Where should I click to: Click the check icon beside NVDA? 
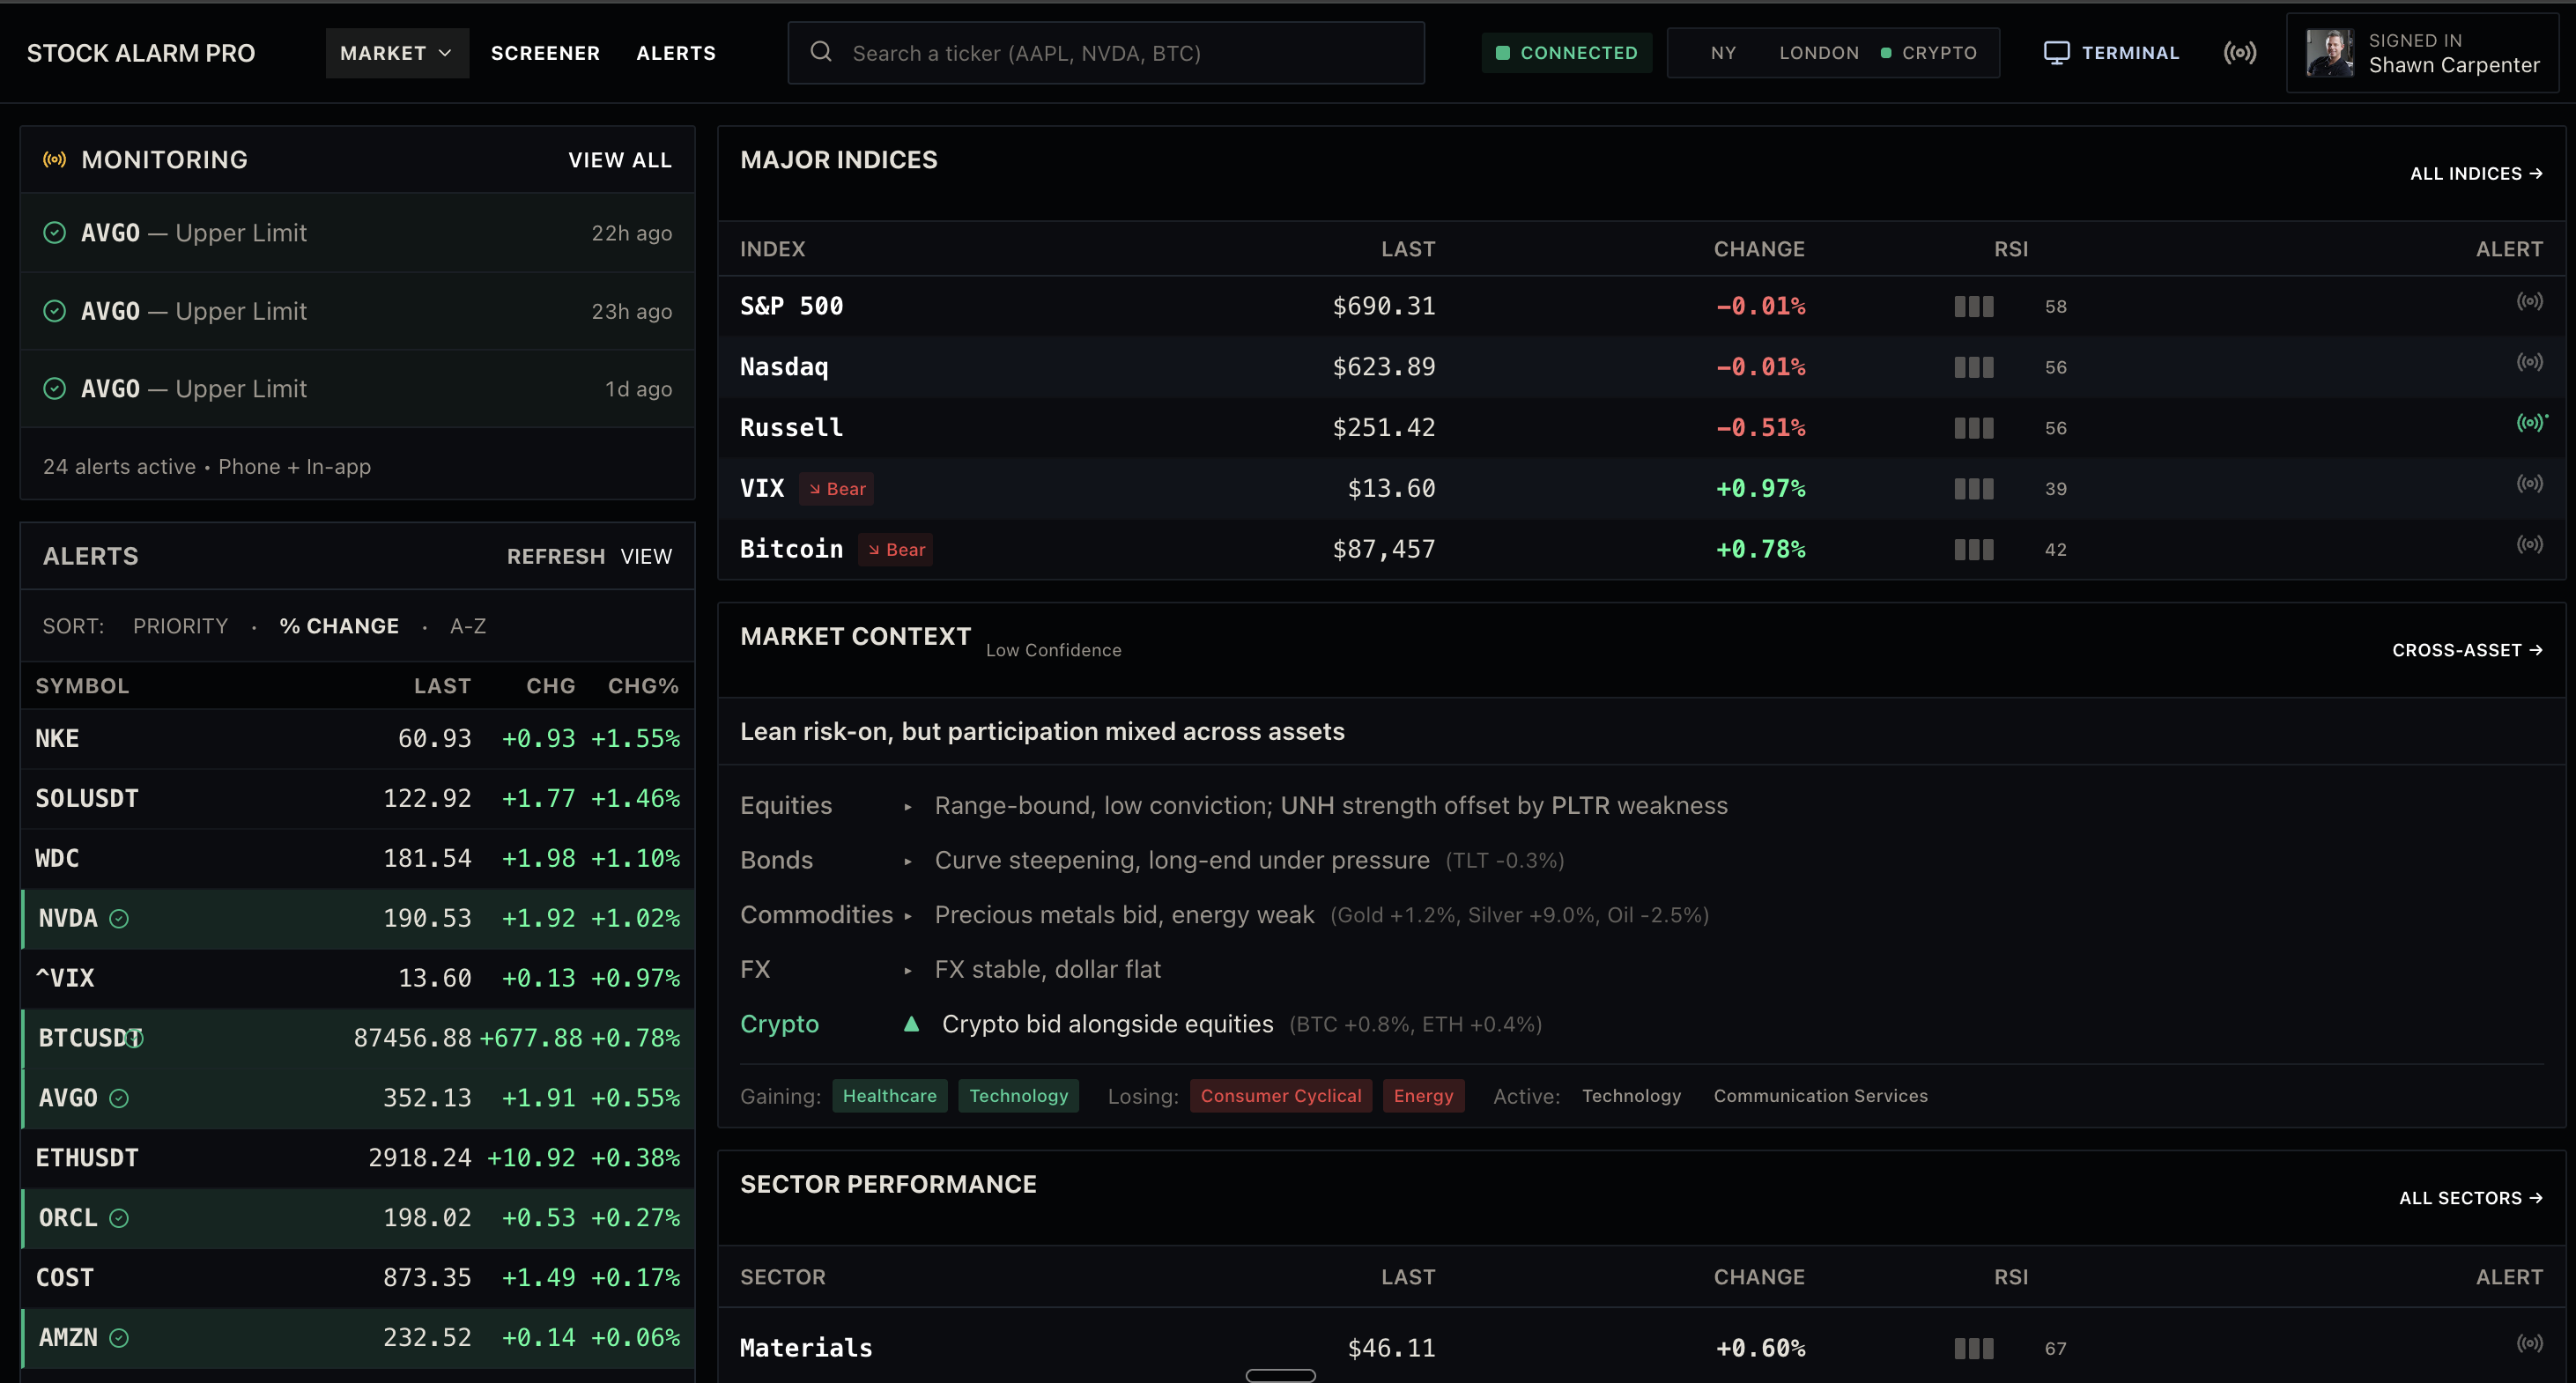coord(119,918)
